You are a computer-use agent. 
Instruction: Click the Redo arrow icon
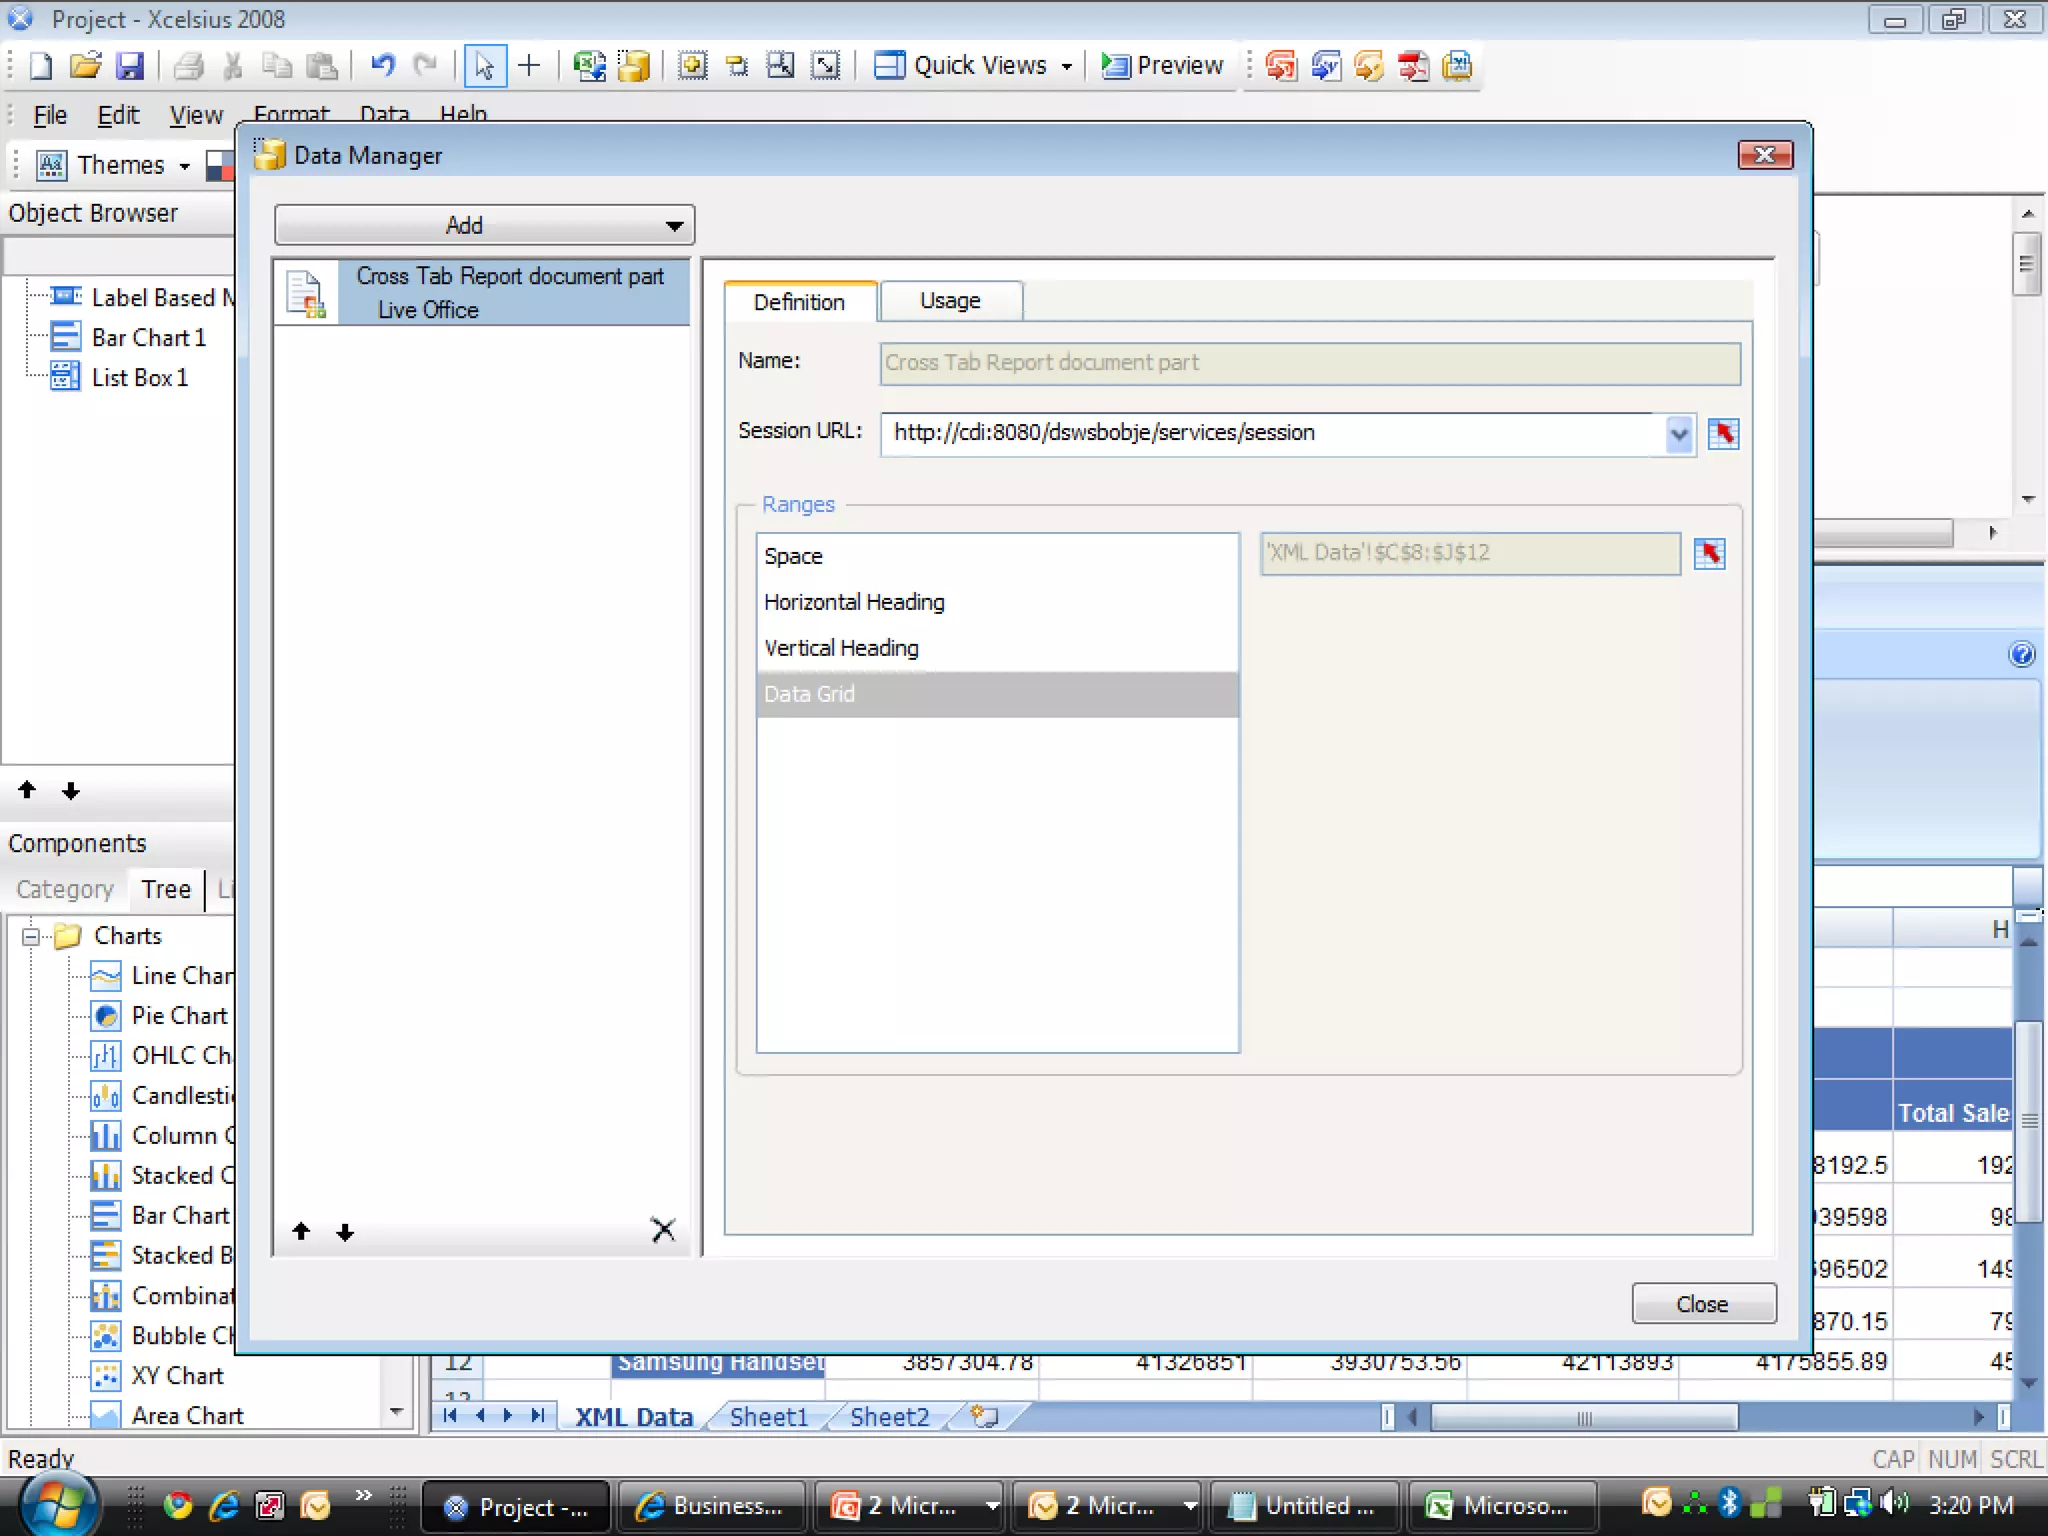click(x=426, y=66)
